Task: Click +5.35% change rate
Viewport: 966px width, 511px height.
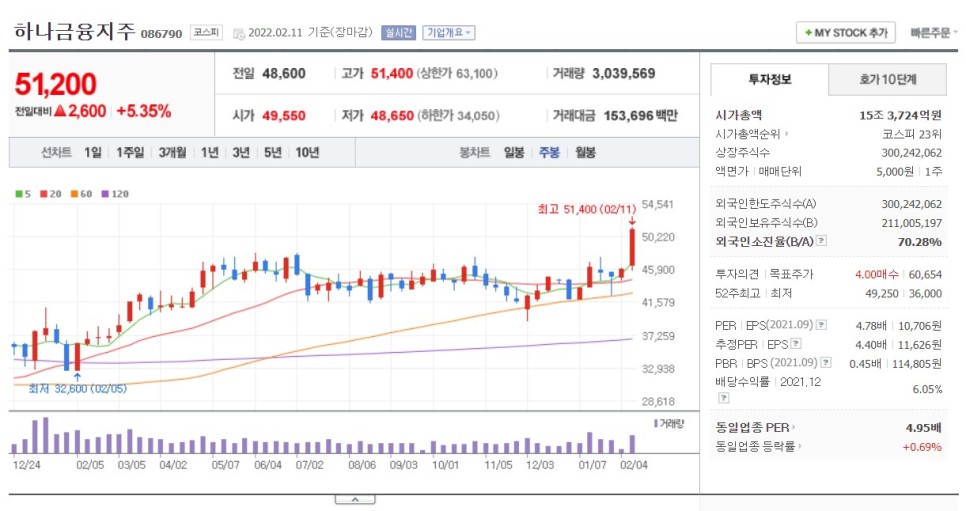Action: pos(144,111)
